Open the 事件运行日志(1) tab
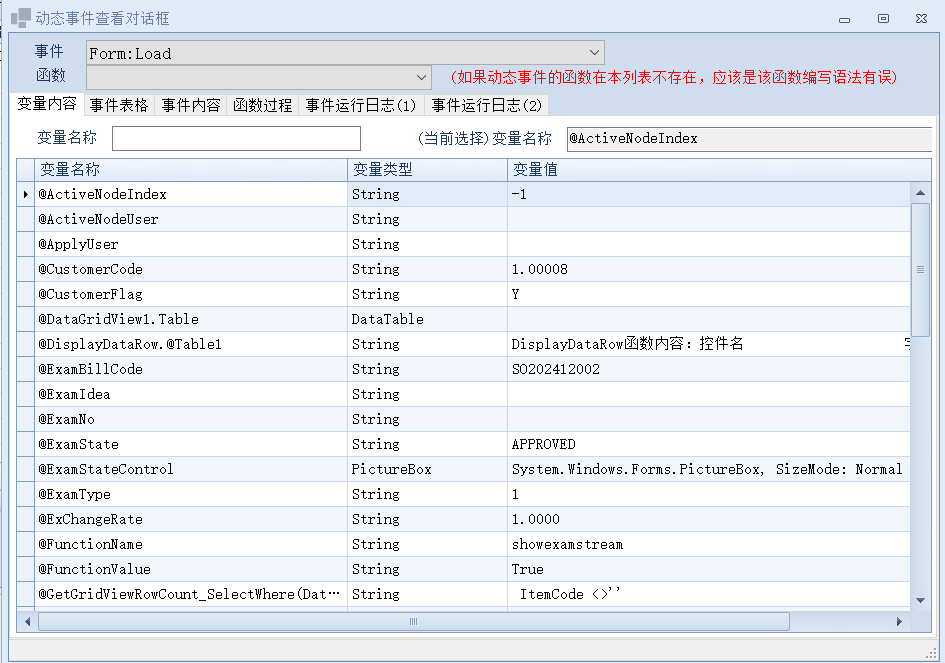The width and height of the screenshot is (945, 663). 361,105
